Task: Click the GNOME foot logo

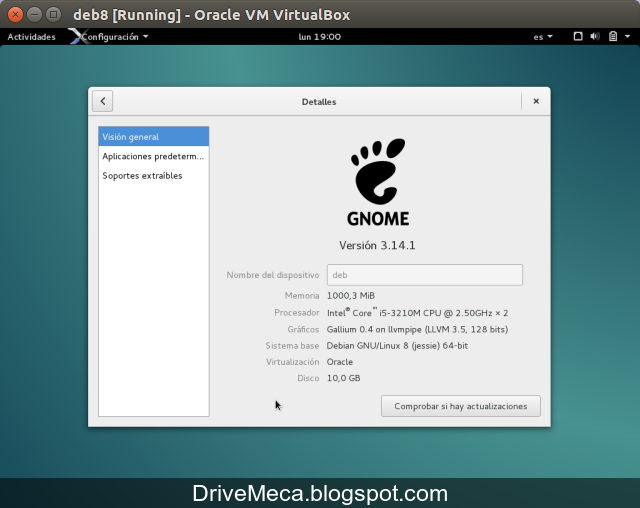Action: (x=378, y=182)
